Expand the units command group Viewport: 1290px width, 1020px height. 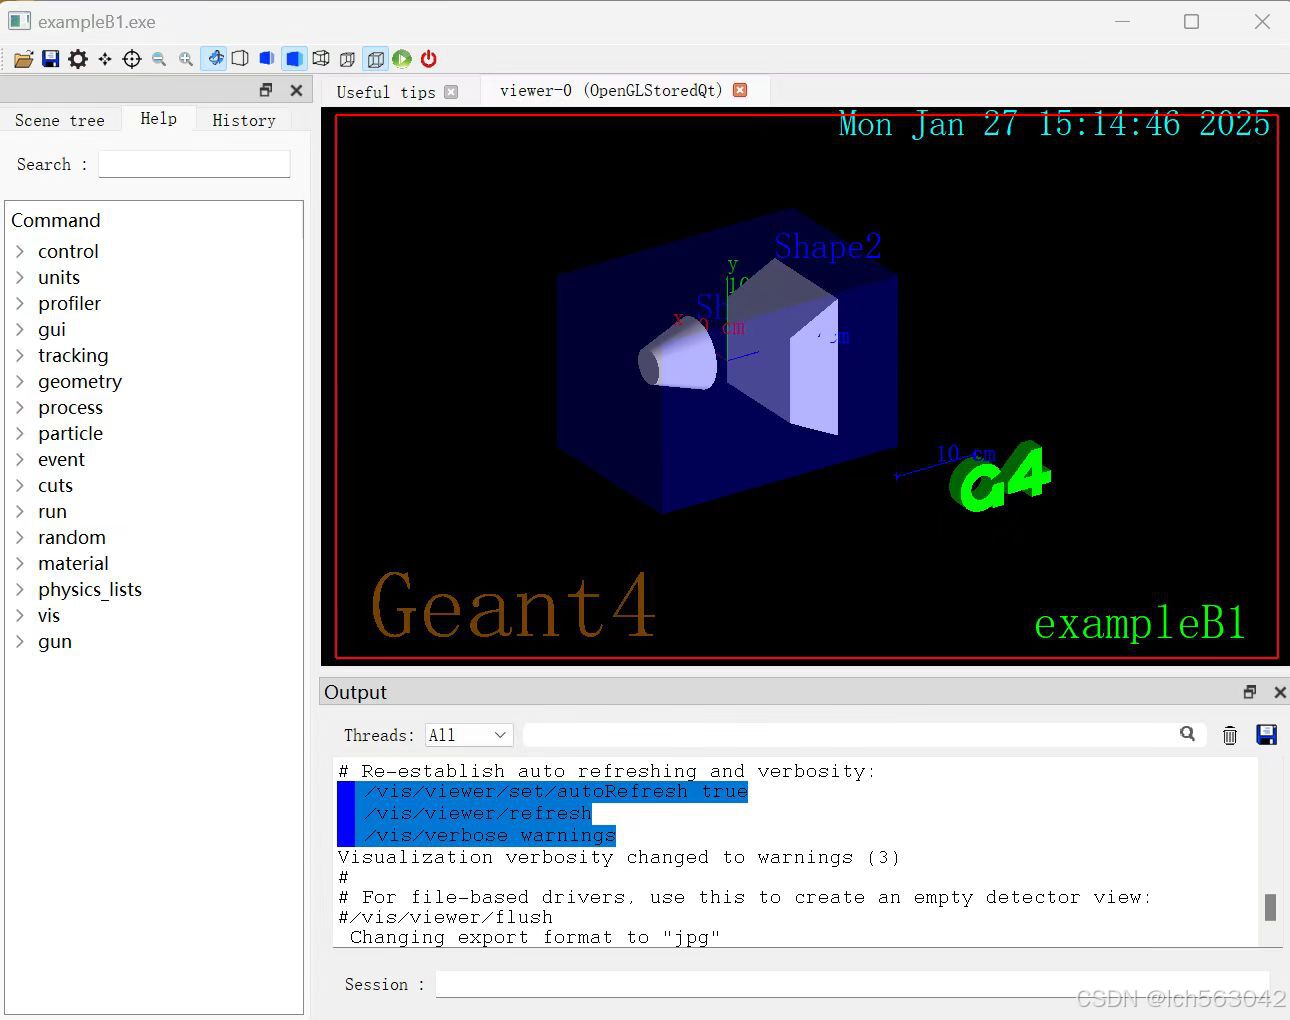coord(20,277)
